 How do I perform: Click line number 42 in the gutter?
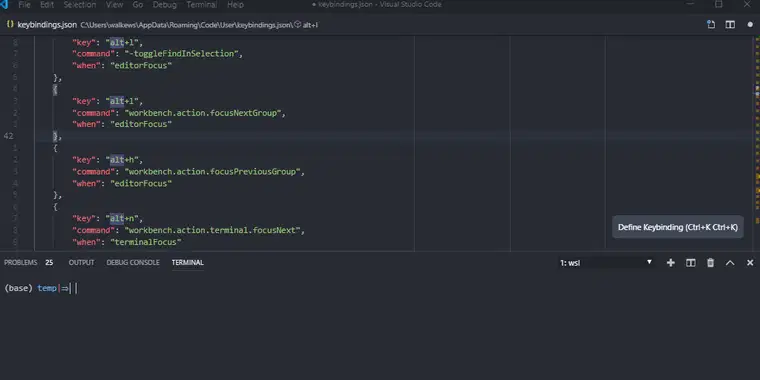tap(9, 136)
